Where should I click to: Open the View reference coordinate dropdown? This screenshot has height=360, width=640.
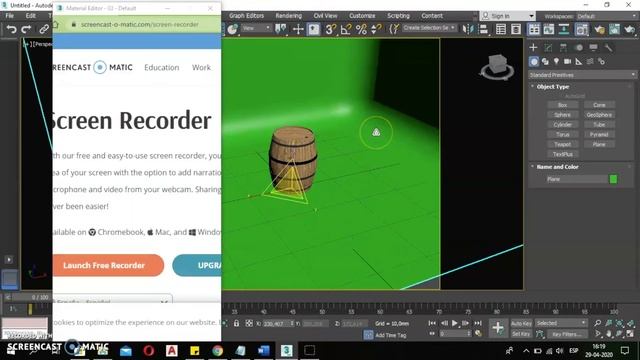(256, 28)
